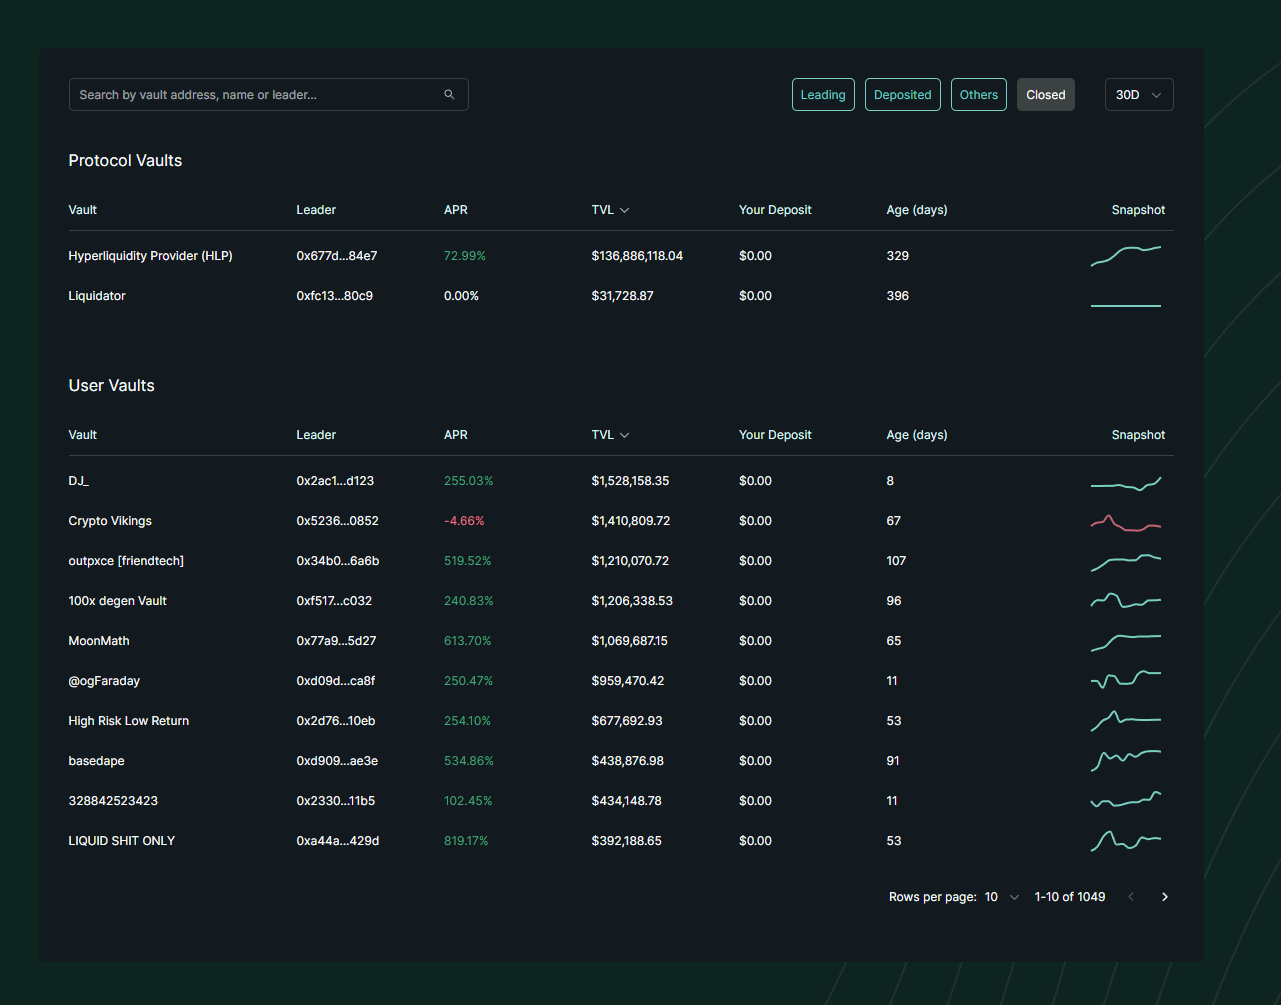
Task: Enable the Leading vaults filter
Action: pyautogui.click(x=823, y=94)
